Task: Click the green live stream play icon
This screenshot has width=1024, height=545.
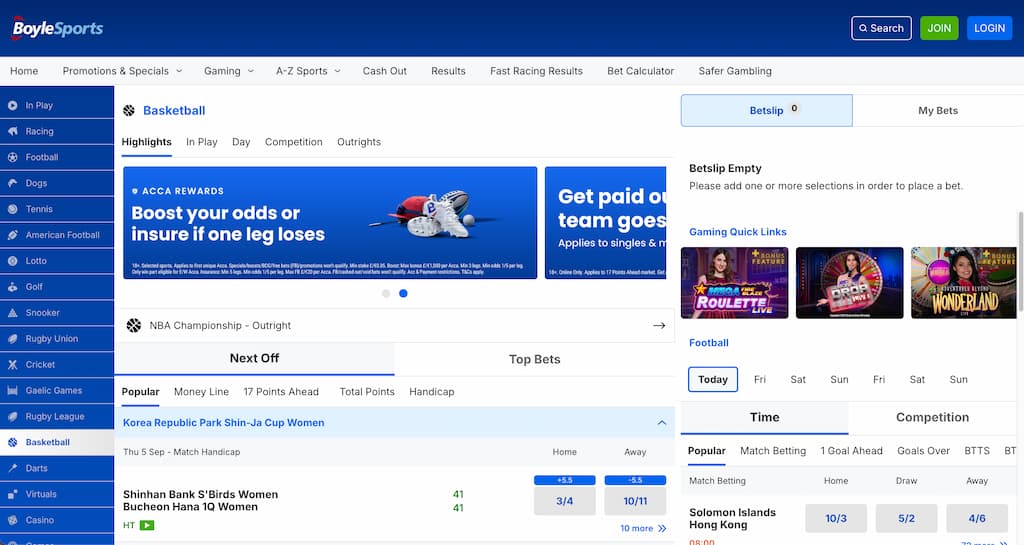Action: click(x=147, y=525)
